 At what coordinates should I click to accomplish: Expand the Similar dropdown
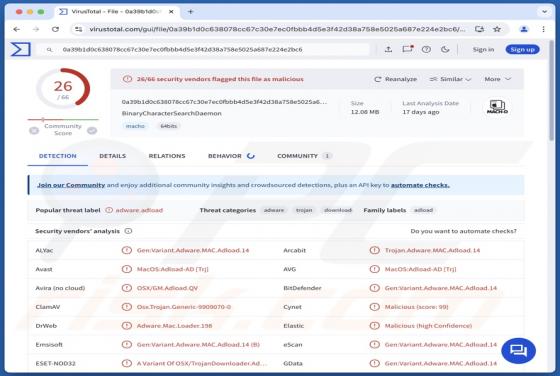[x=450, y=79]
